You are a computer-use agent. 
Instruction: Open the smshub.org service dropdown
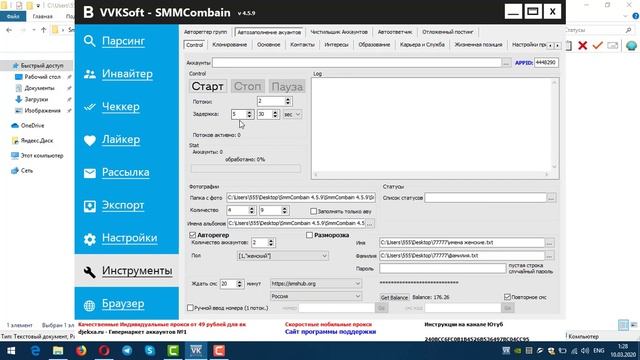[316, 283]
